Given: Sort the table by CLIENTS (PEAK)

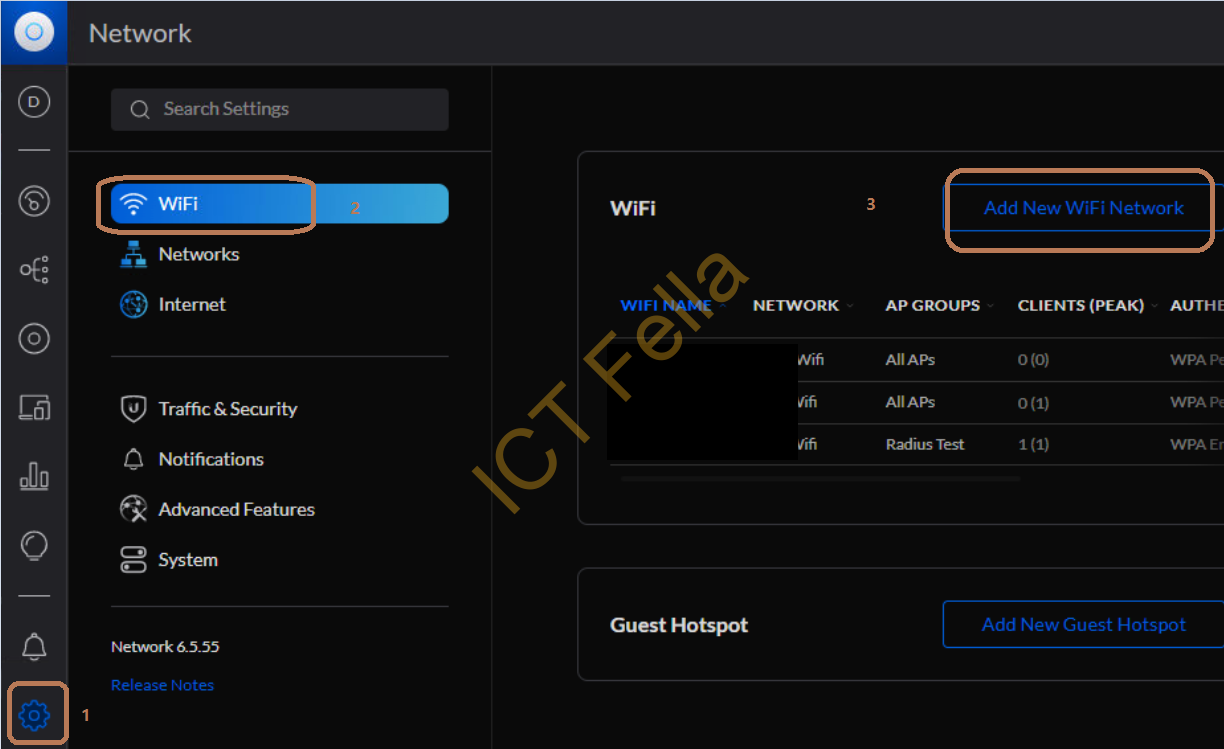Looking at the screenshot, I should tap(1081, 305).
